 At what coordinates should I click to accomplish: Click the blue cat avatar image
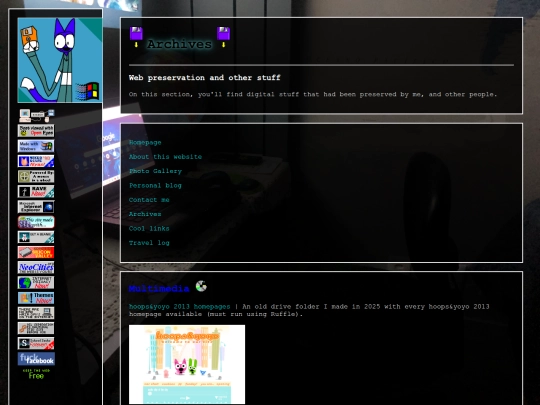click(60, 60)
